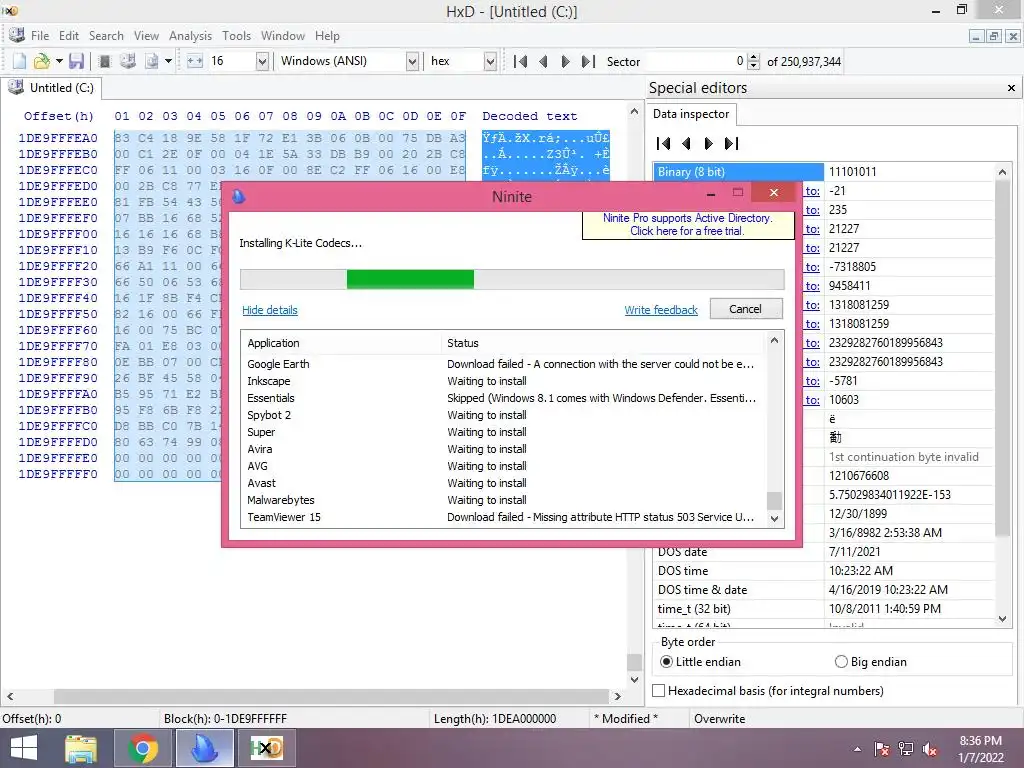The height and width of the screenshot is (768, 1024).
Task: Create a new file with the New toolbar icon
Action: pos(19,61)
